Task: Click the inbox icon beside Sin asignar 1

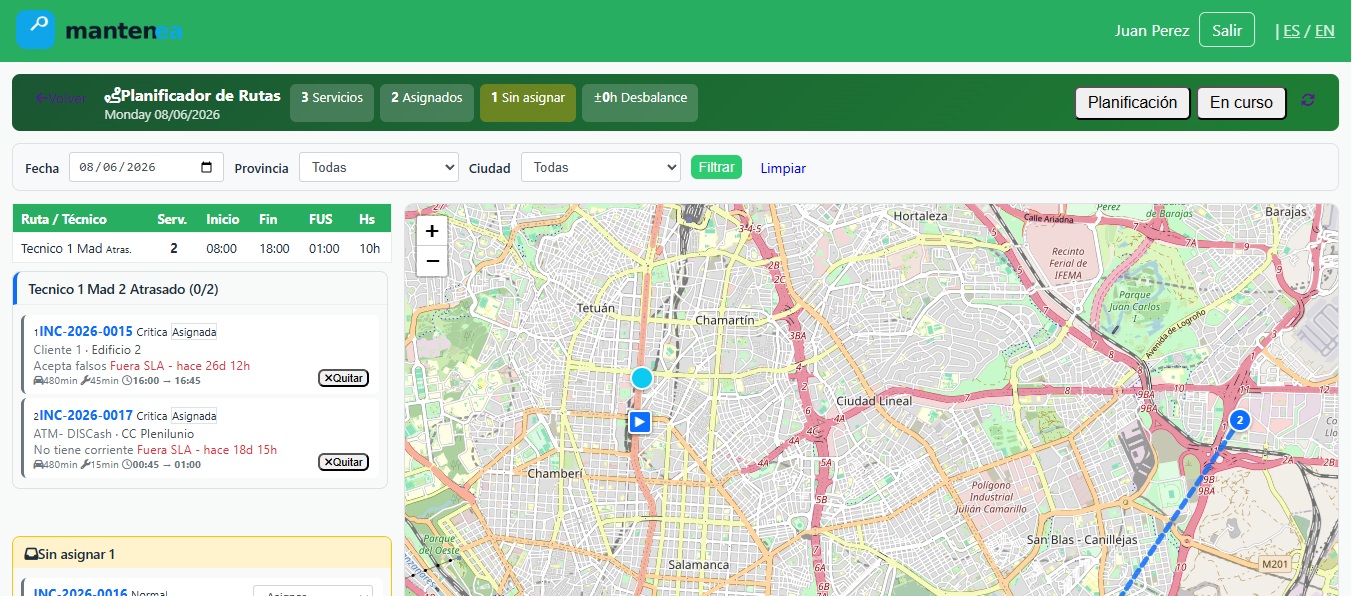Action: (x=31, y=554)
